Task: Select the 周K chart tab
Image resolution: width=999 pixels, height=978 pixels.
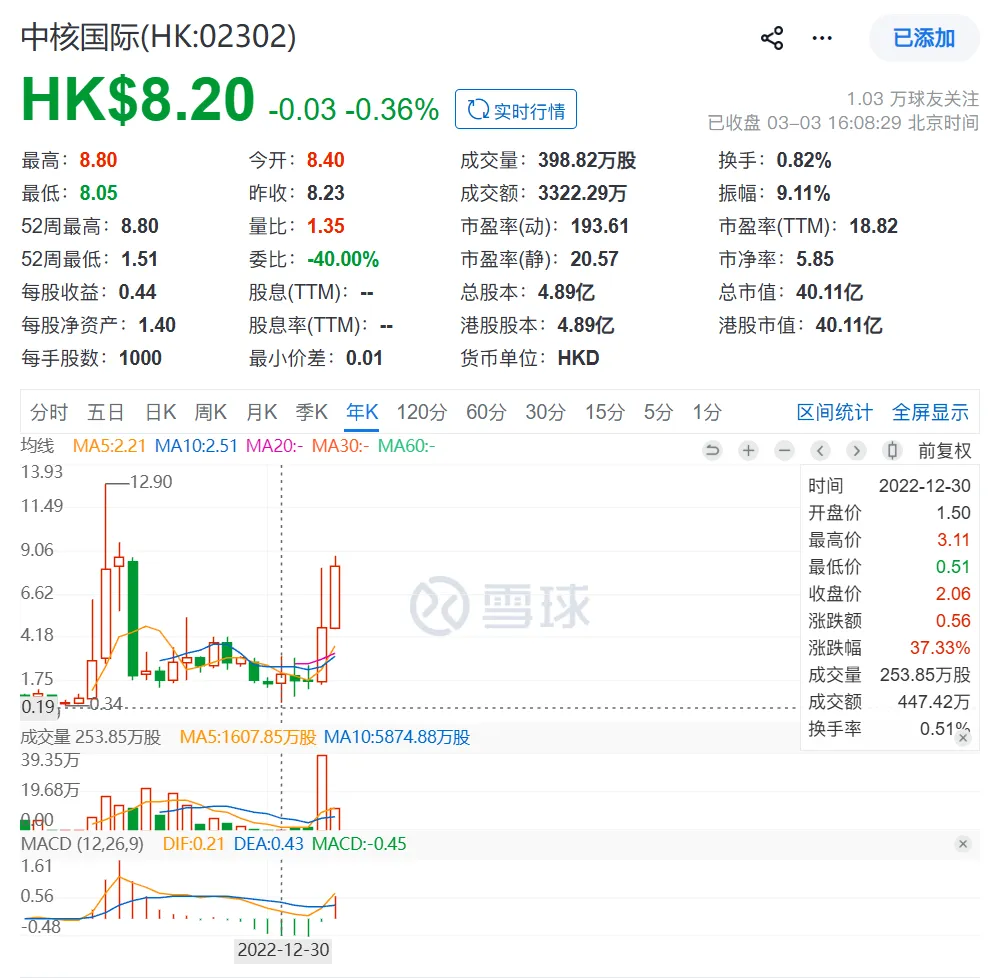Action: [x=211, y=412]
